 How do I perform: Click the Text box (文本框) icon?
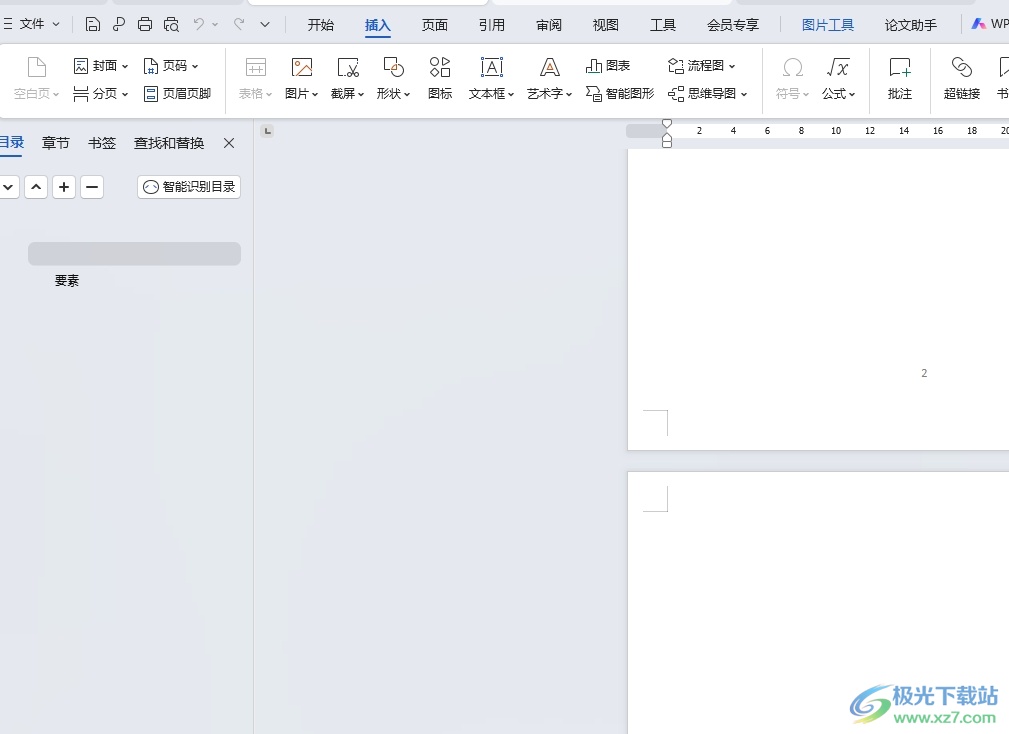coord(492,68)
